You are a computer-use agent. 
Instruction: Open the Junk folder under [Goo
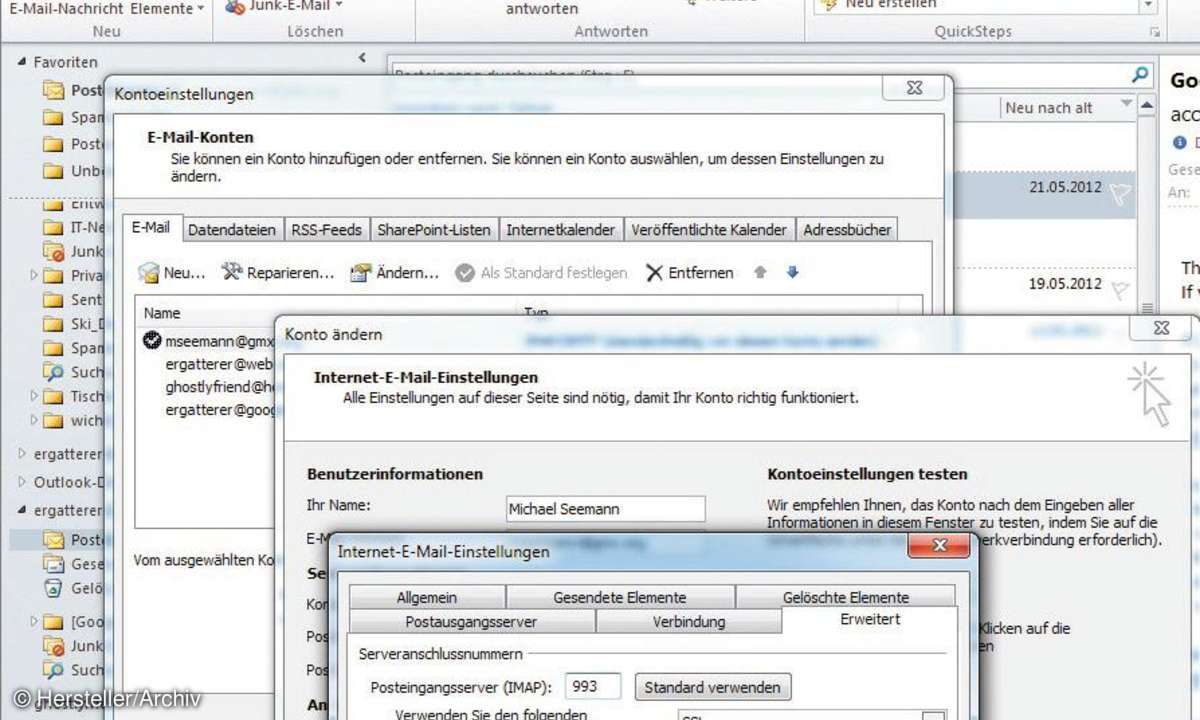coord(74,646)
